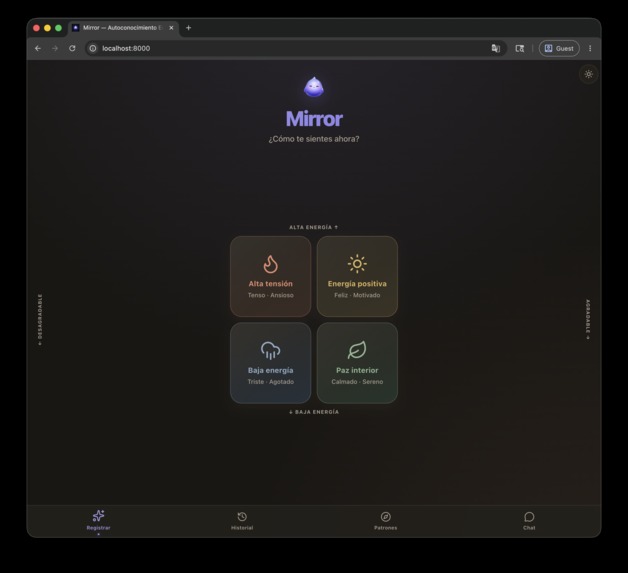This screenshot has height=573, width=628.
Task: Click the Mirror mascot logo
Action: coord(314,87)
